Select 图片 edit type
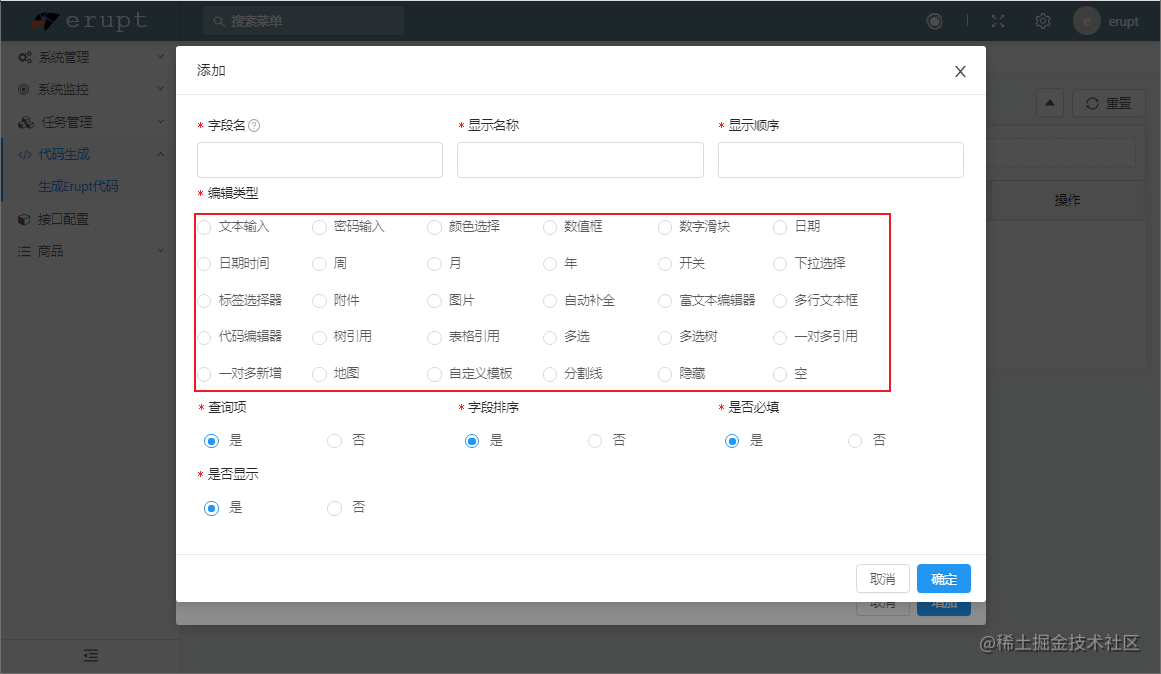1161x674 pixels. coord(435,301)
